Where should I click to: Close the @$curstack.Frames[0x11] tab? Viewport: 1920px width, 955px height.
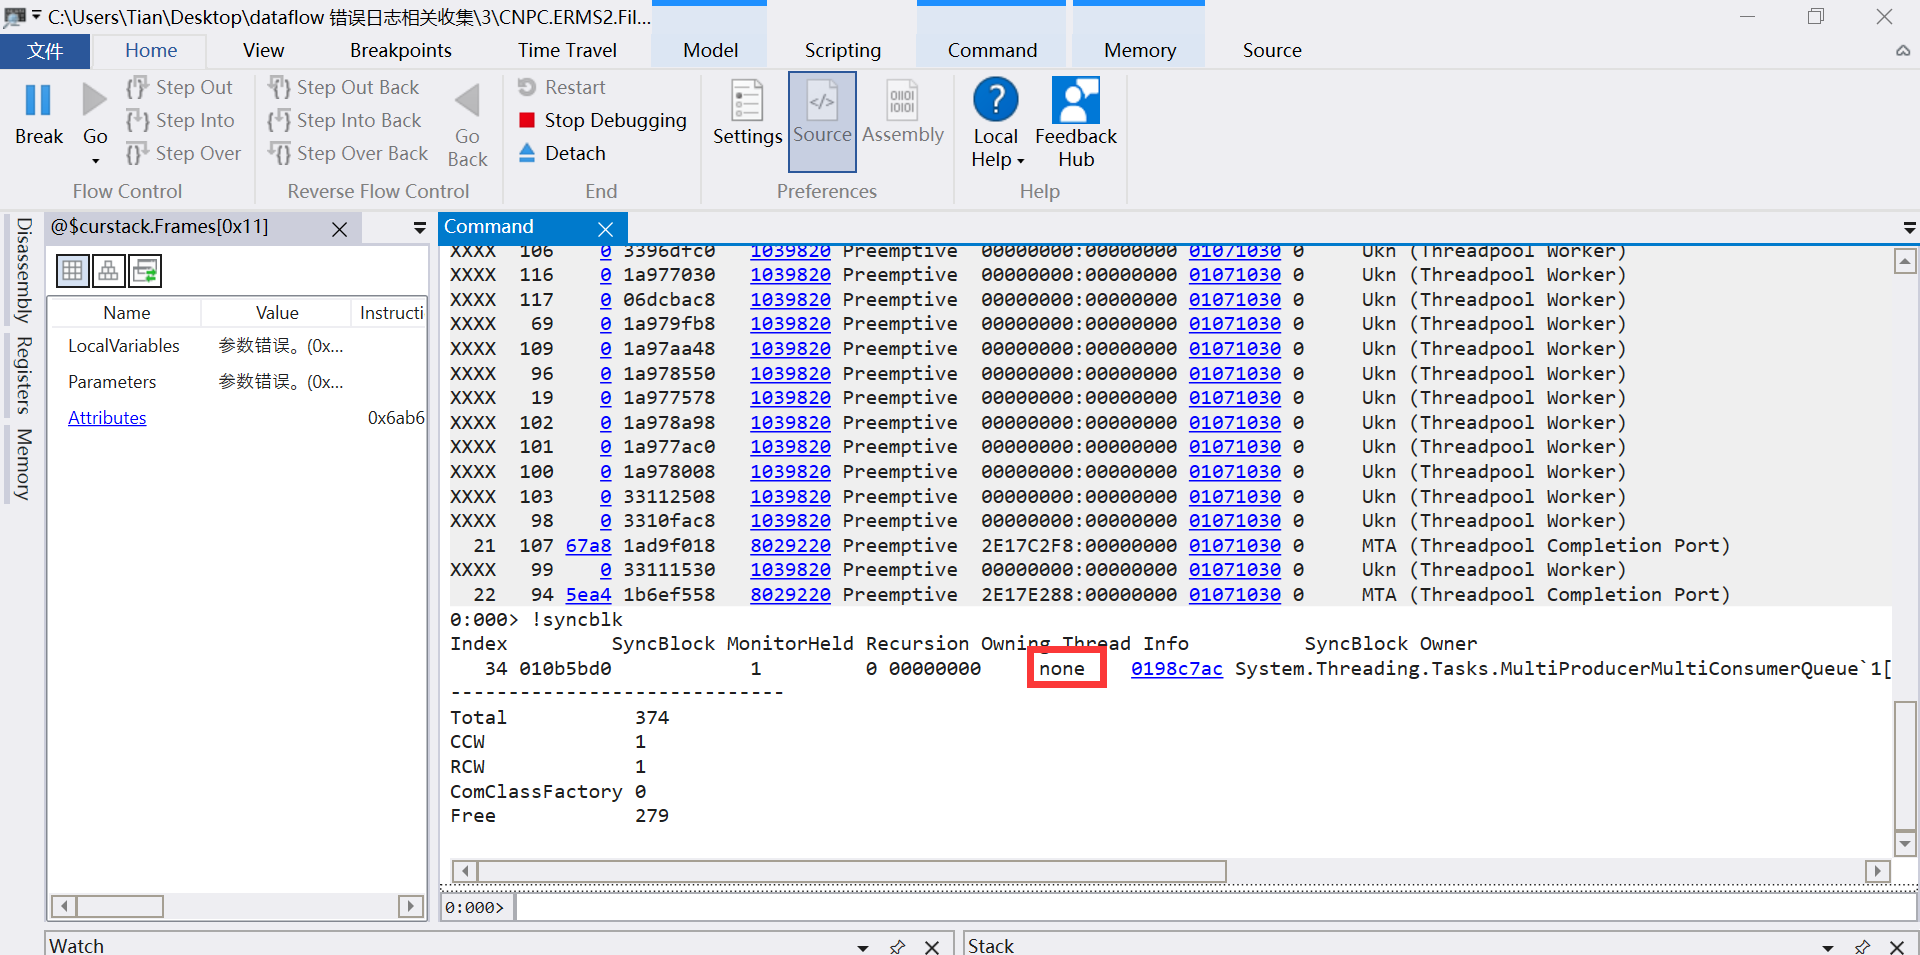340,229
